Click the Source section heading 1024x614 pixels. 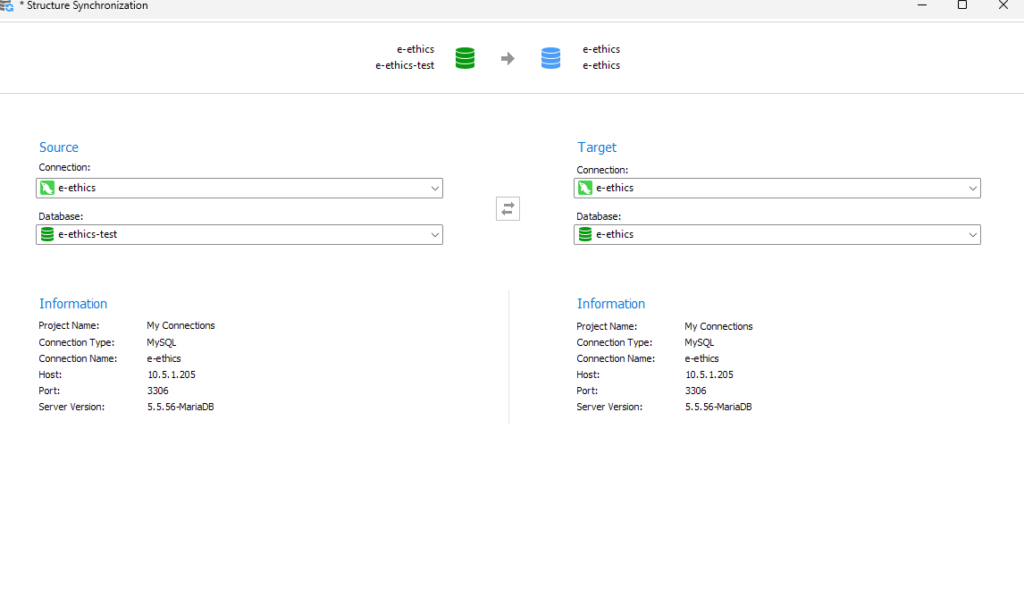pyautogui.click(x=59, y=147)
